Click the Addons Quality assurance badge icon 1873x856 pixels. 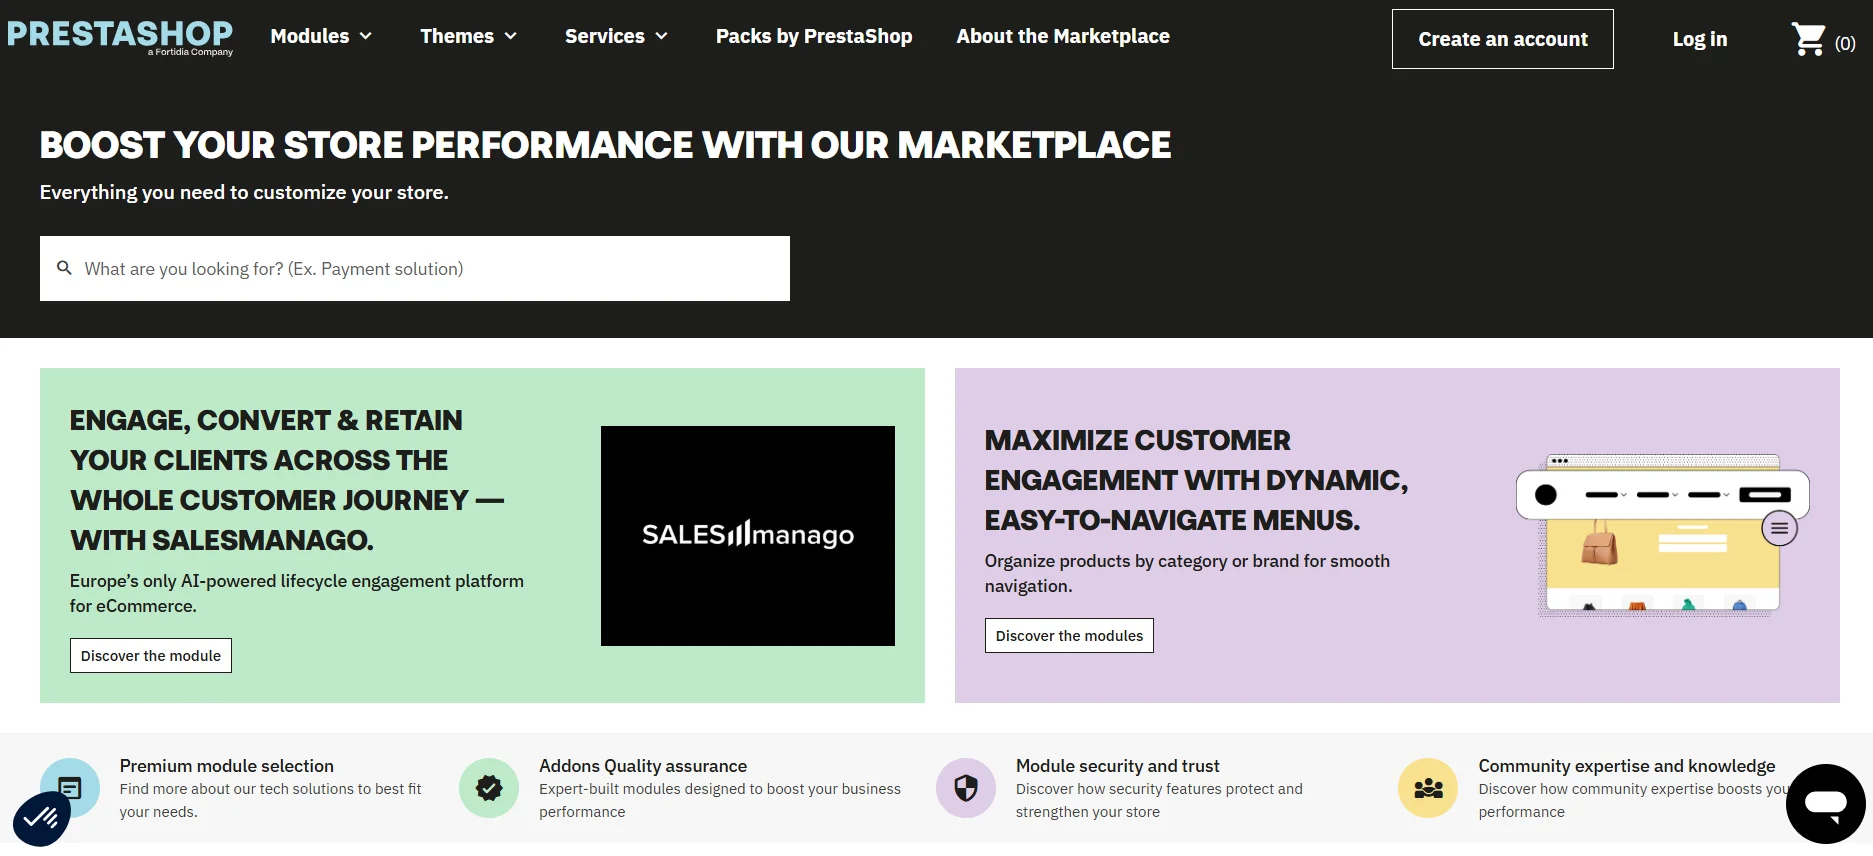pyautogui.click(x=488, y=788)
